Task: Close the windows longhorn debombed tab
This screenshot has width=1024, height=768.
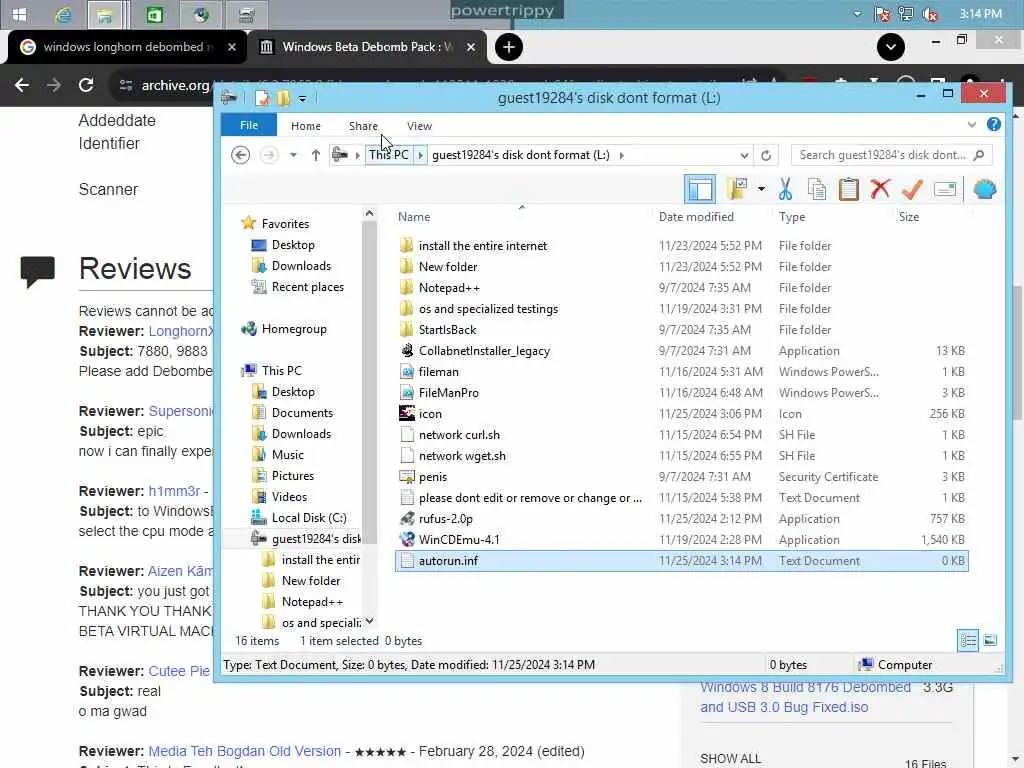Action: tap(231, 47)
